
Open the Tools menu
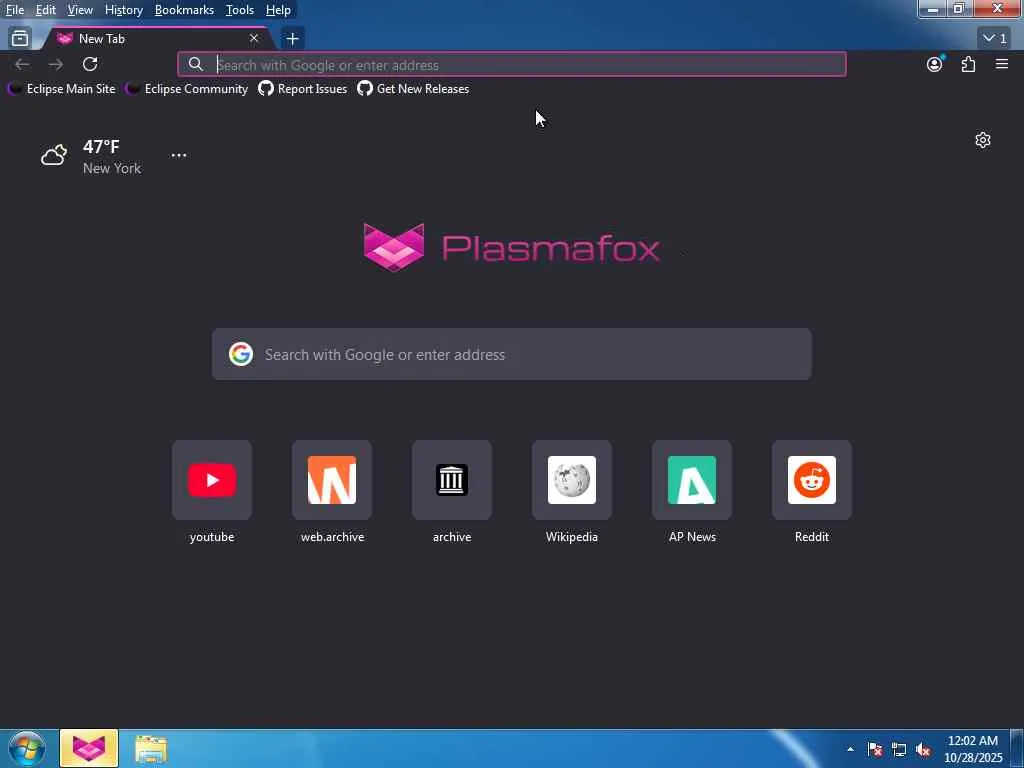pyautogui.click(x=240, y=10)
